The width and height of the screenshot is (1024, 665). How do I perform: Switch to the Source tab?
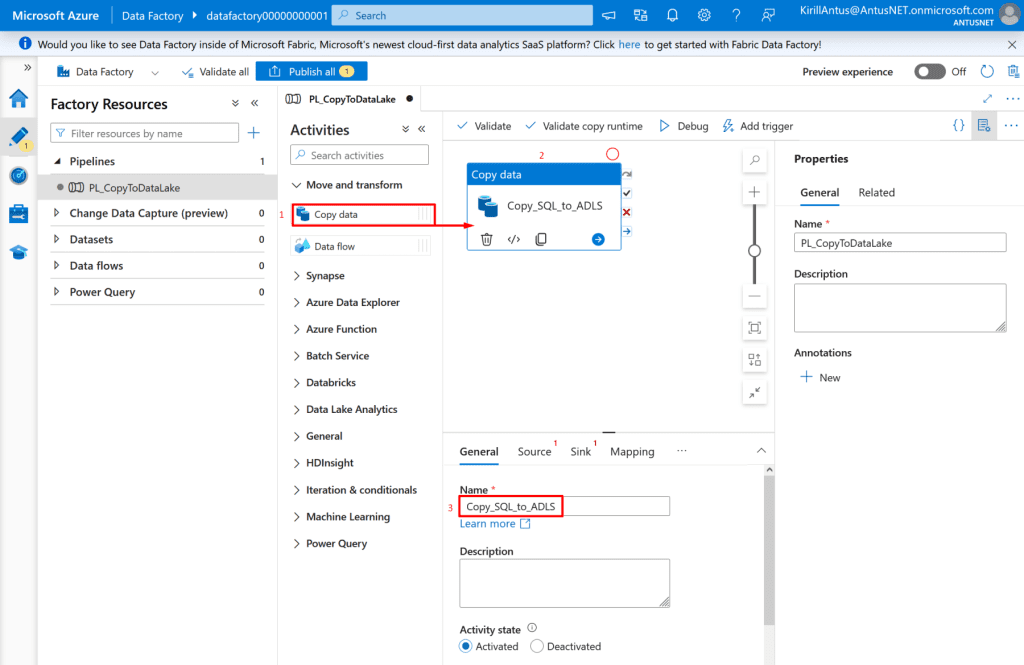click(x=534, y=452)
